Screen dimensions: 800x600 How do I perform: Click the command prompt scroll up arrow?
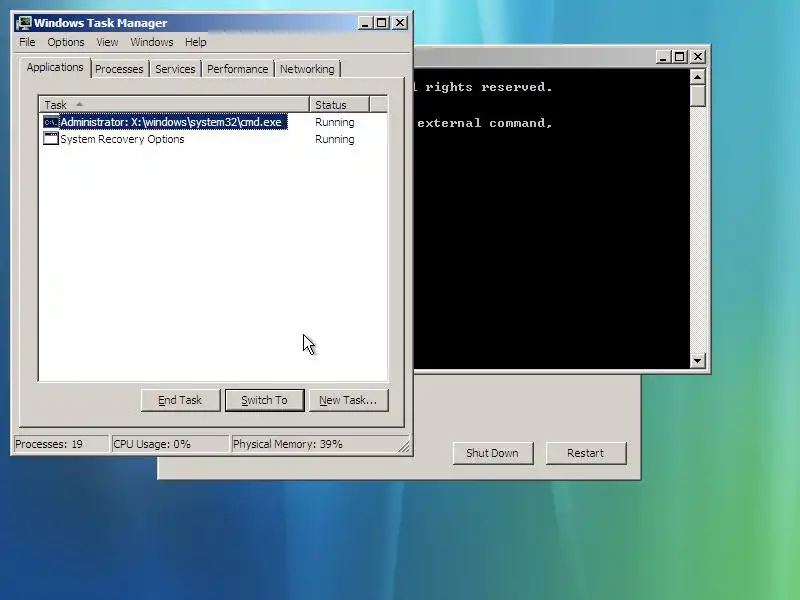point(697,77)
